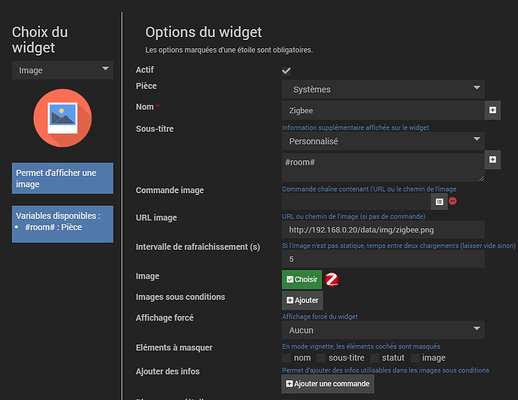This screenshot has height=400, width=518.
Task: Click Ajouter under Images sous conditions
Action: [x=302, y=300]
